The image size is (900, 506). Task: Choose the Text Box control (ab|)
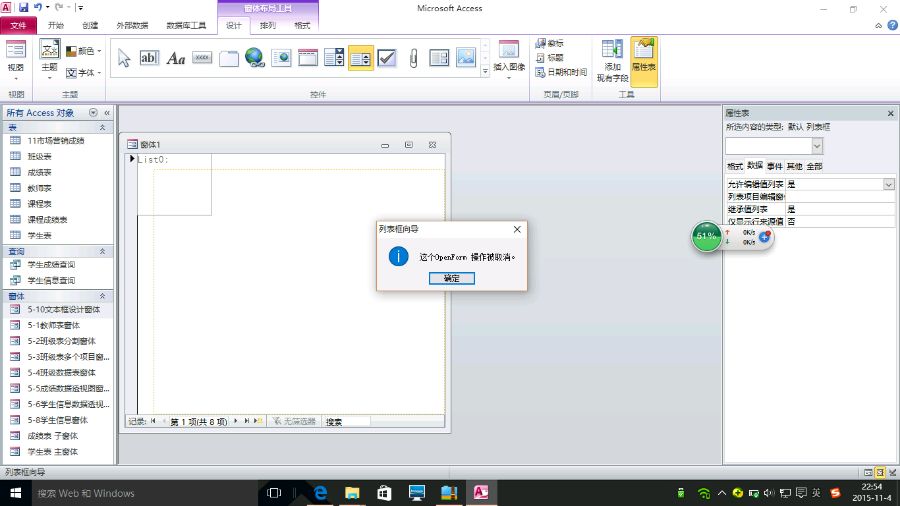(149, 58)
